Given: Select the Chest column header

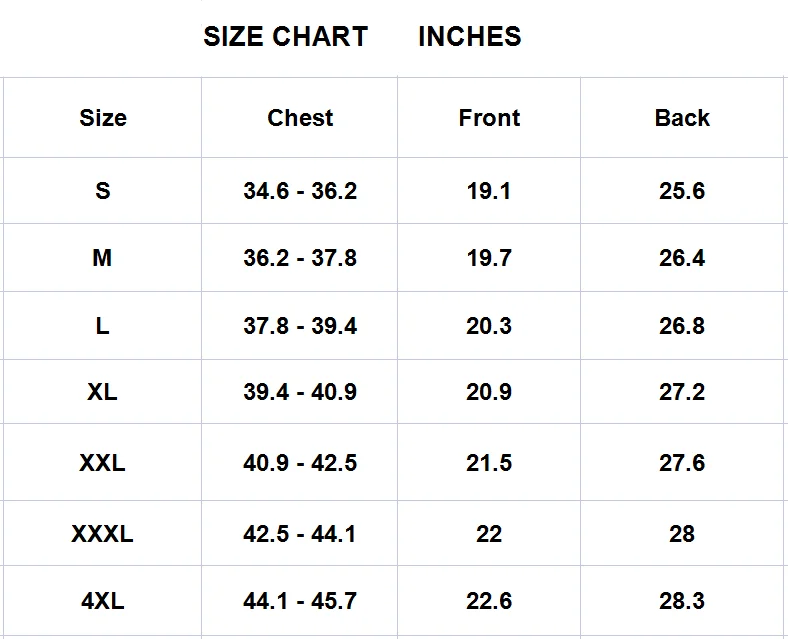Looking at the screenshot, I should tap(300, 118).
